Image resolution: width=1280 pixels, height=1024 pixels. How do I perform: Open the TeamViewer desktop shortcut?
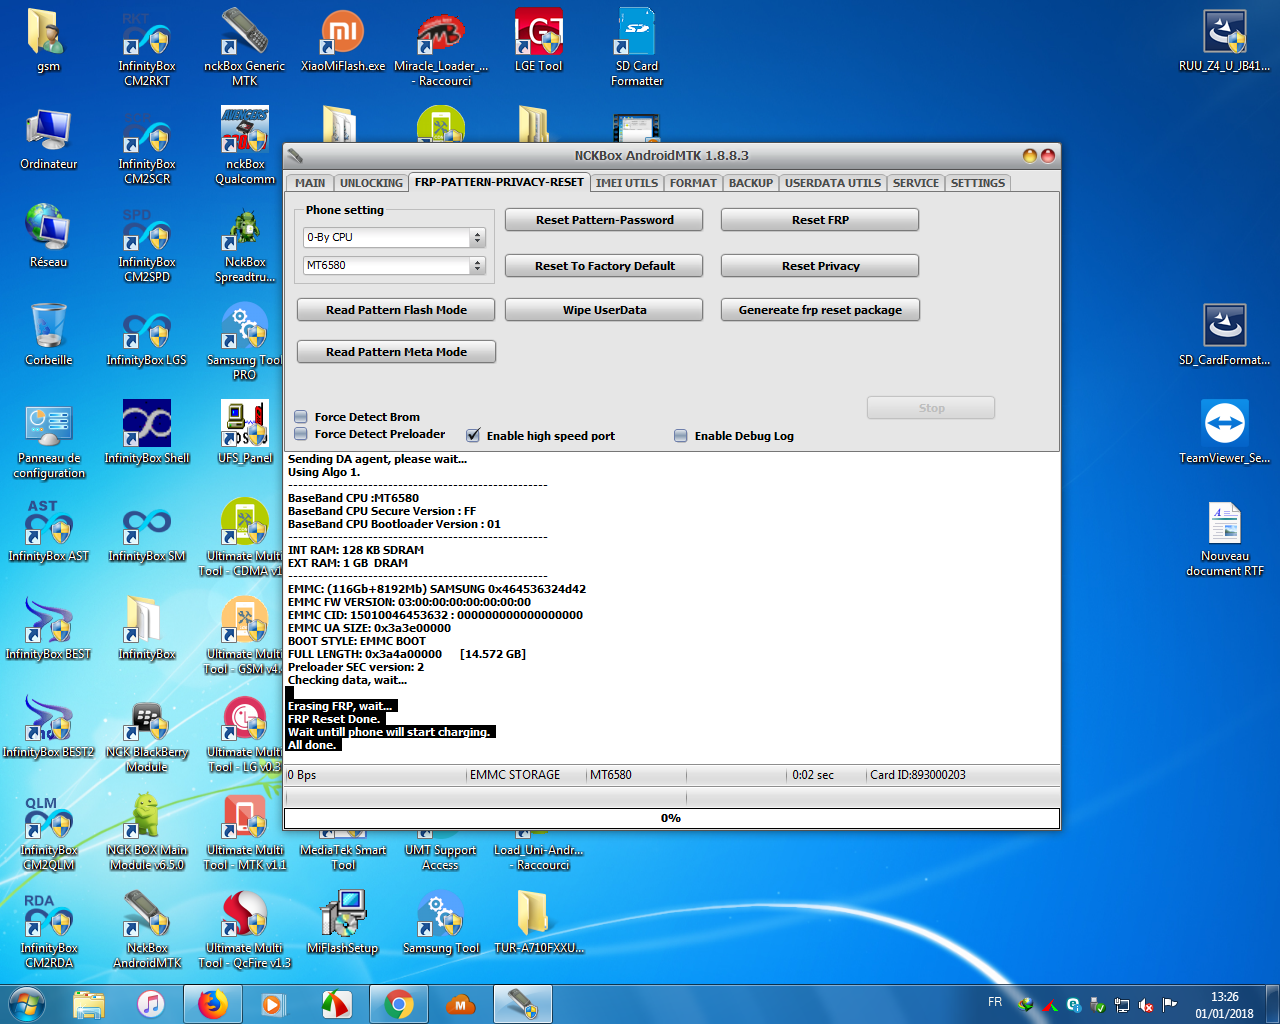[1225, 433]
